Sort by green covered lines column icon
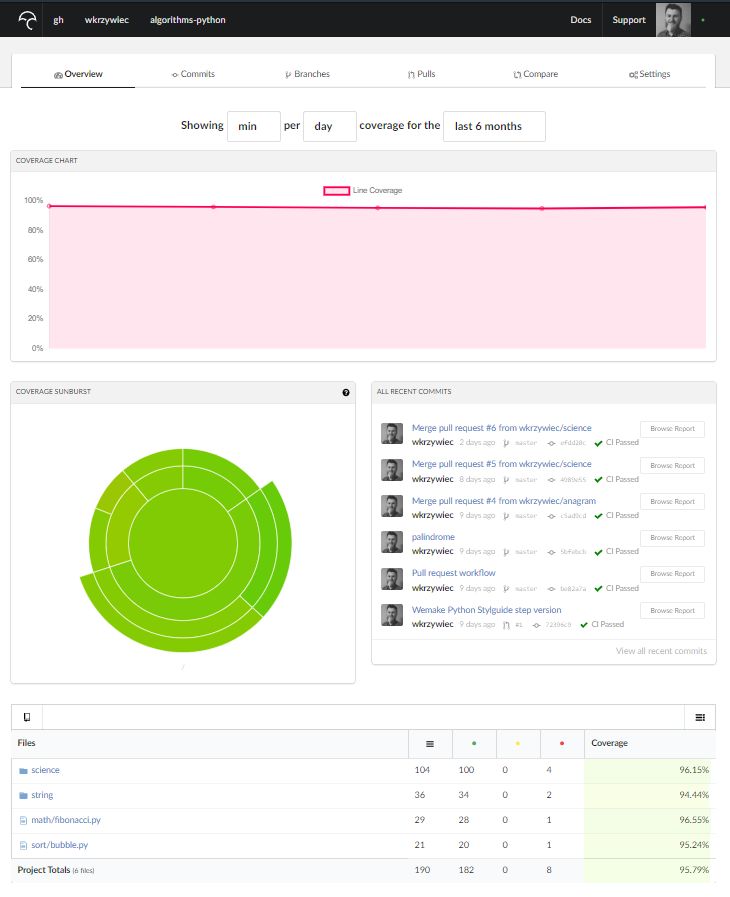The height and width of the screenshot is (897, 730). pyautogui.click(x=474, y=744)
